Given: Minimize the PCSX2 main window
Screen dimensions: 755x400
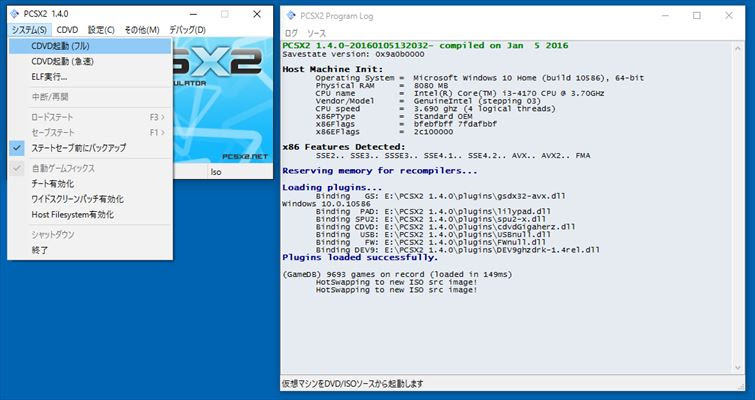Looking at the screenshot, I should [193, 14].
